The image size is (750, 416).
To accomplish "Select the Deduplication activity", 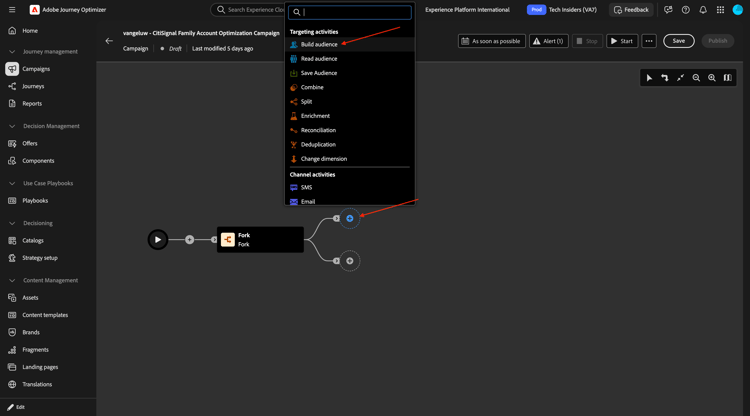I will (x=350, y=144).
